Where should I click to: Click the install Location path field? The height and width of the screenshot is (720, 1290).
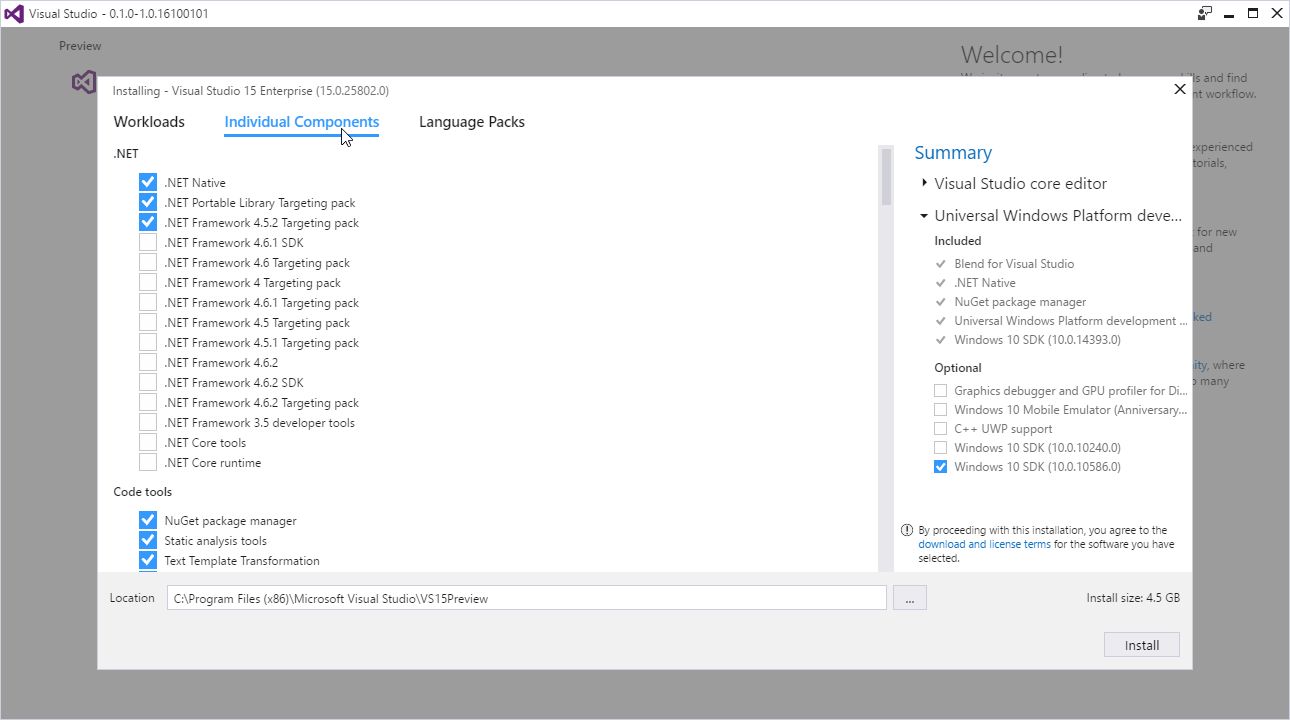tap(526, 598)
